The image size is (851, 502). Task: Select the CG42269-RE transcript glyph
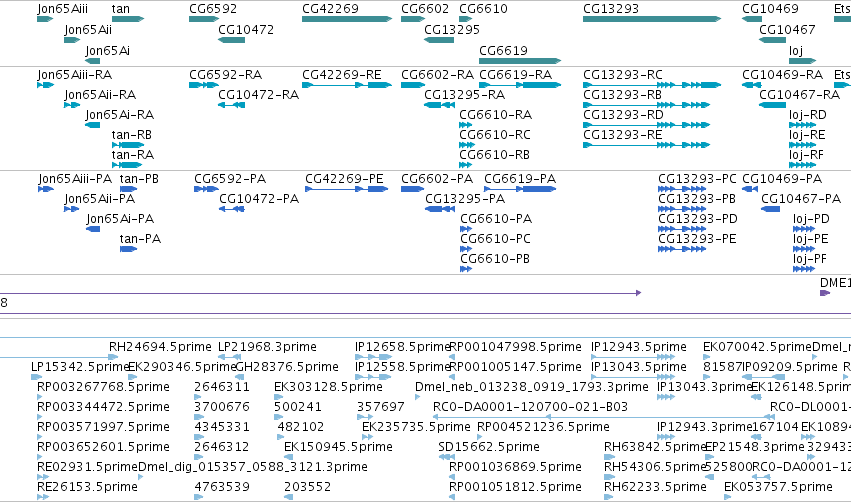(x=347, y=85)
